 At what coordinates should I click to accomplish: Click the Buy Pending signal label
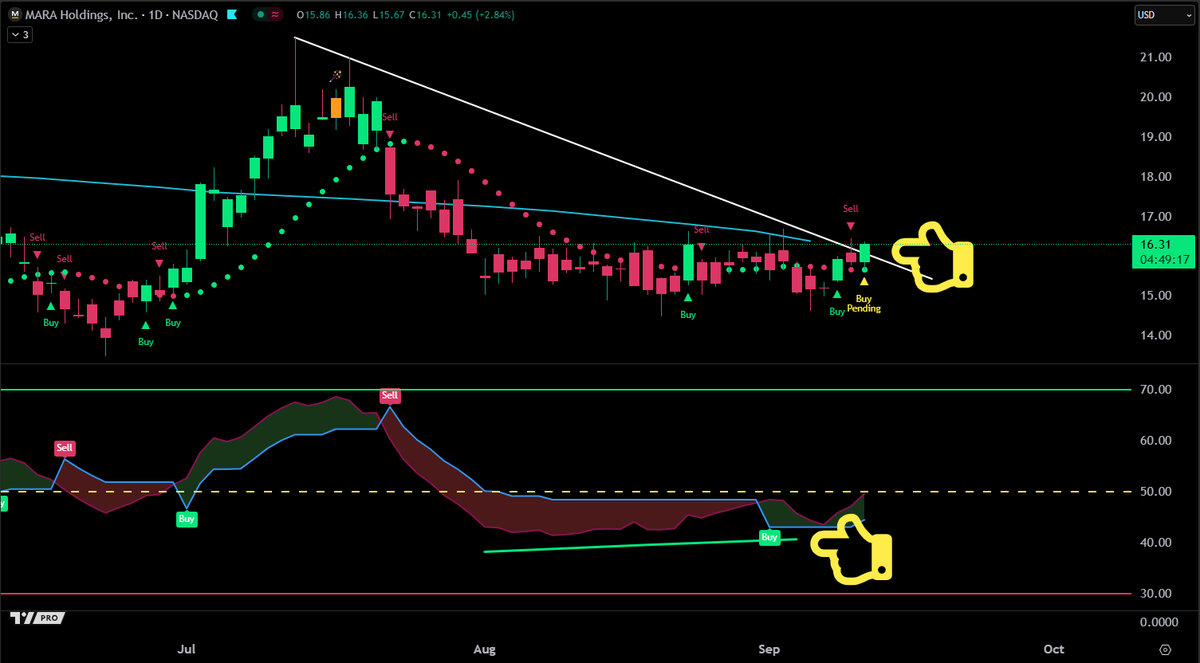864,304
